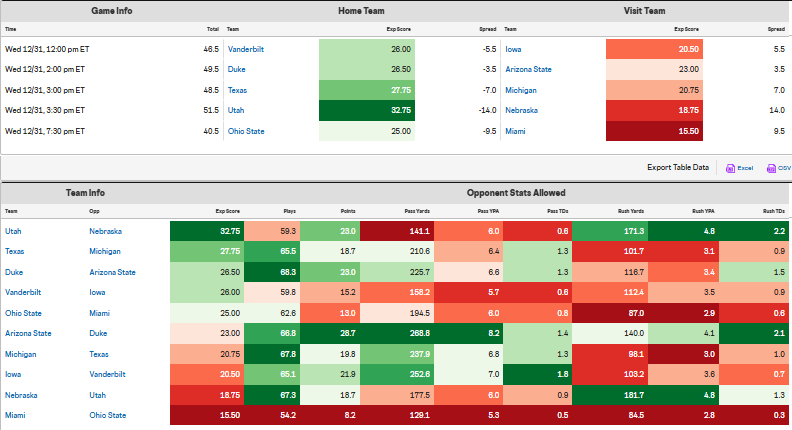Select the 28.7 points cell

point(330,333)
